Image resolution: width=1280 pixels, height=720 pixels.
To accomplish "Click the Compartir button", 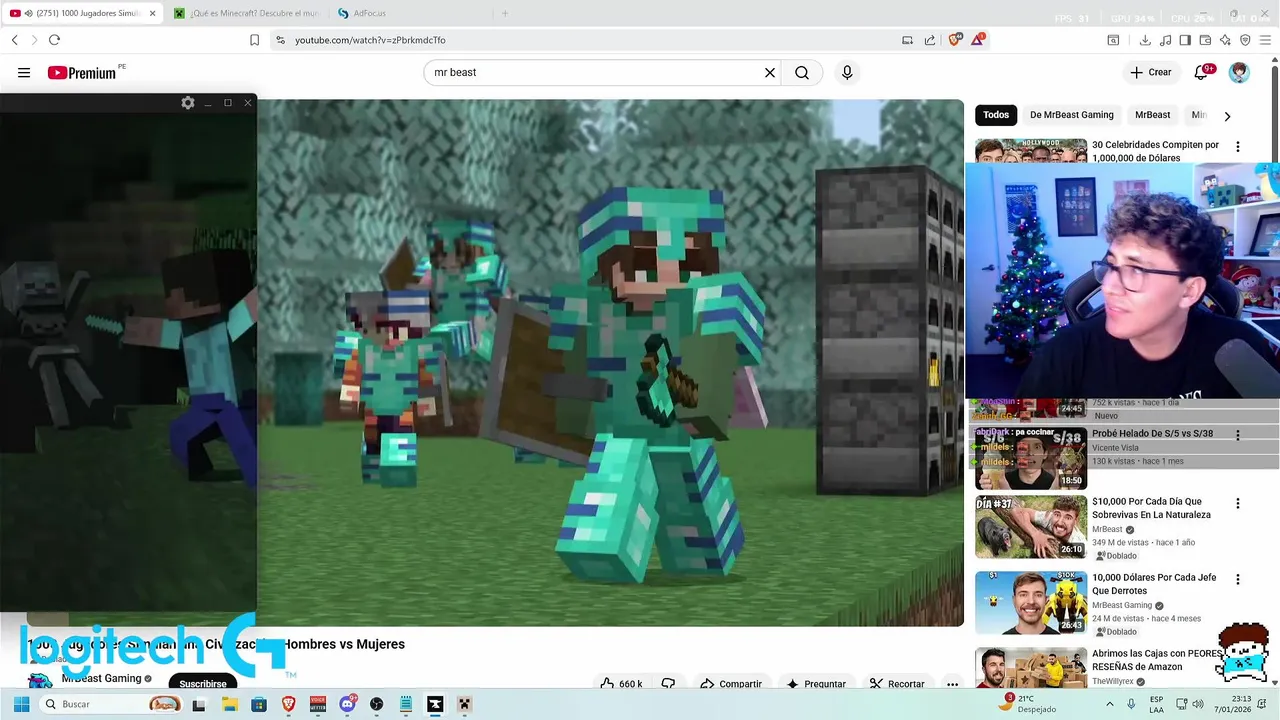I will [731, 684].
